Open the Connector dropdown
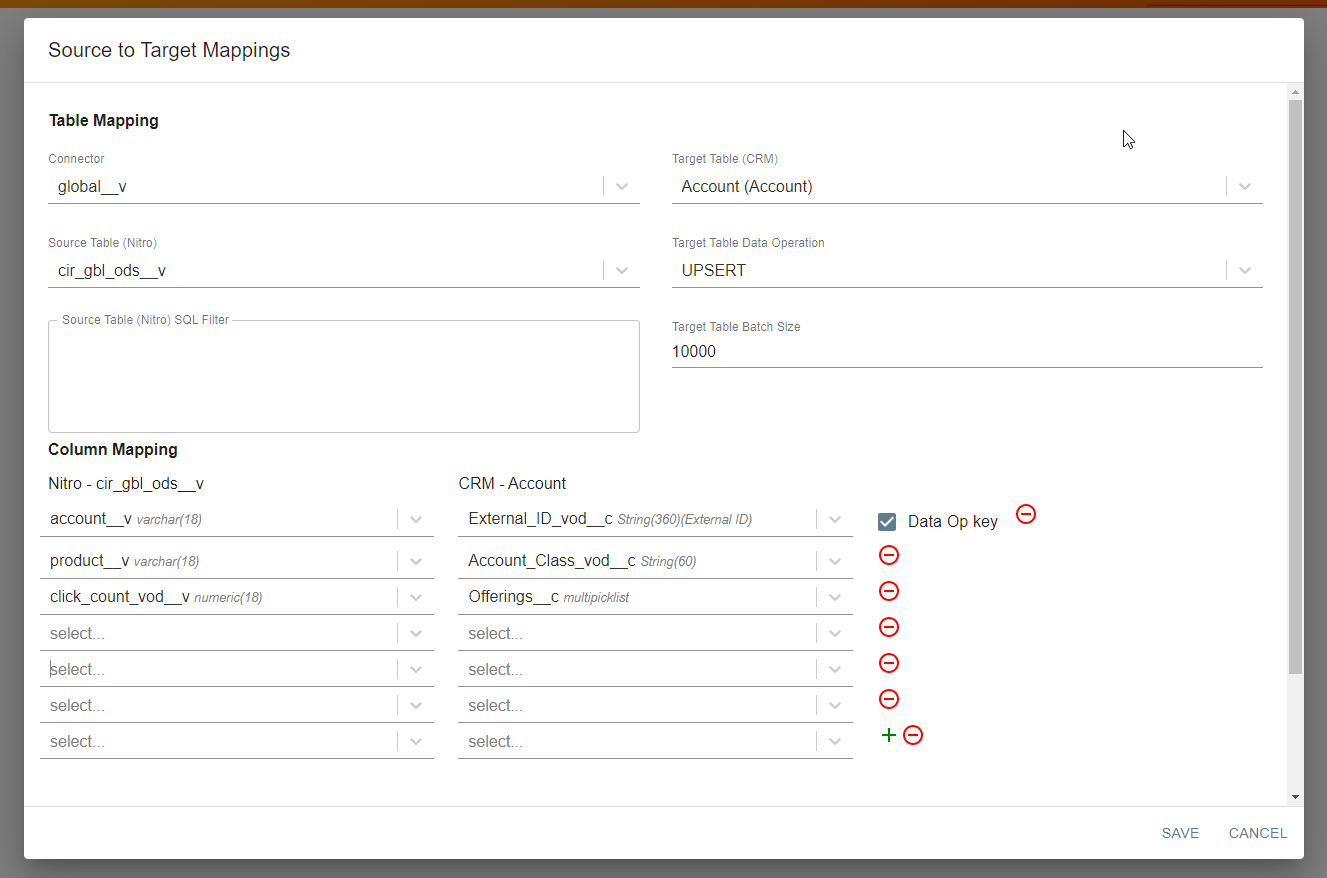Viewport: 1327px width, 878px height. point(622,187)
